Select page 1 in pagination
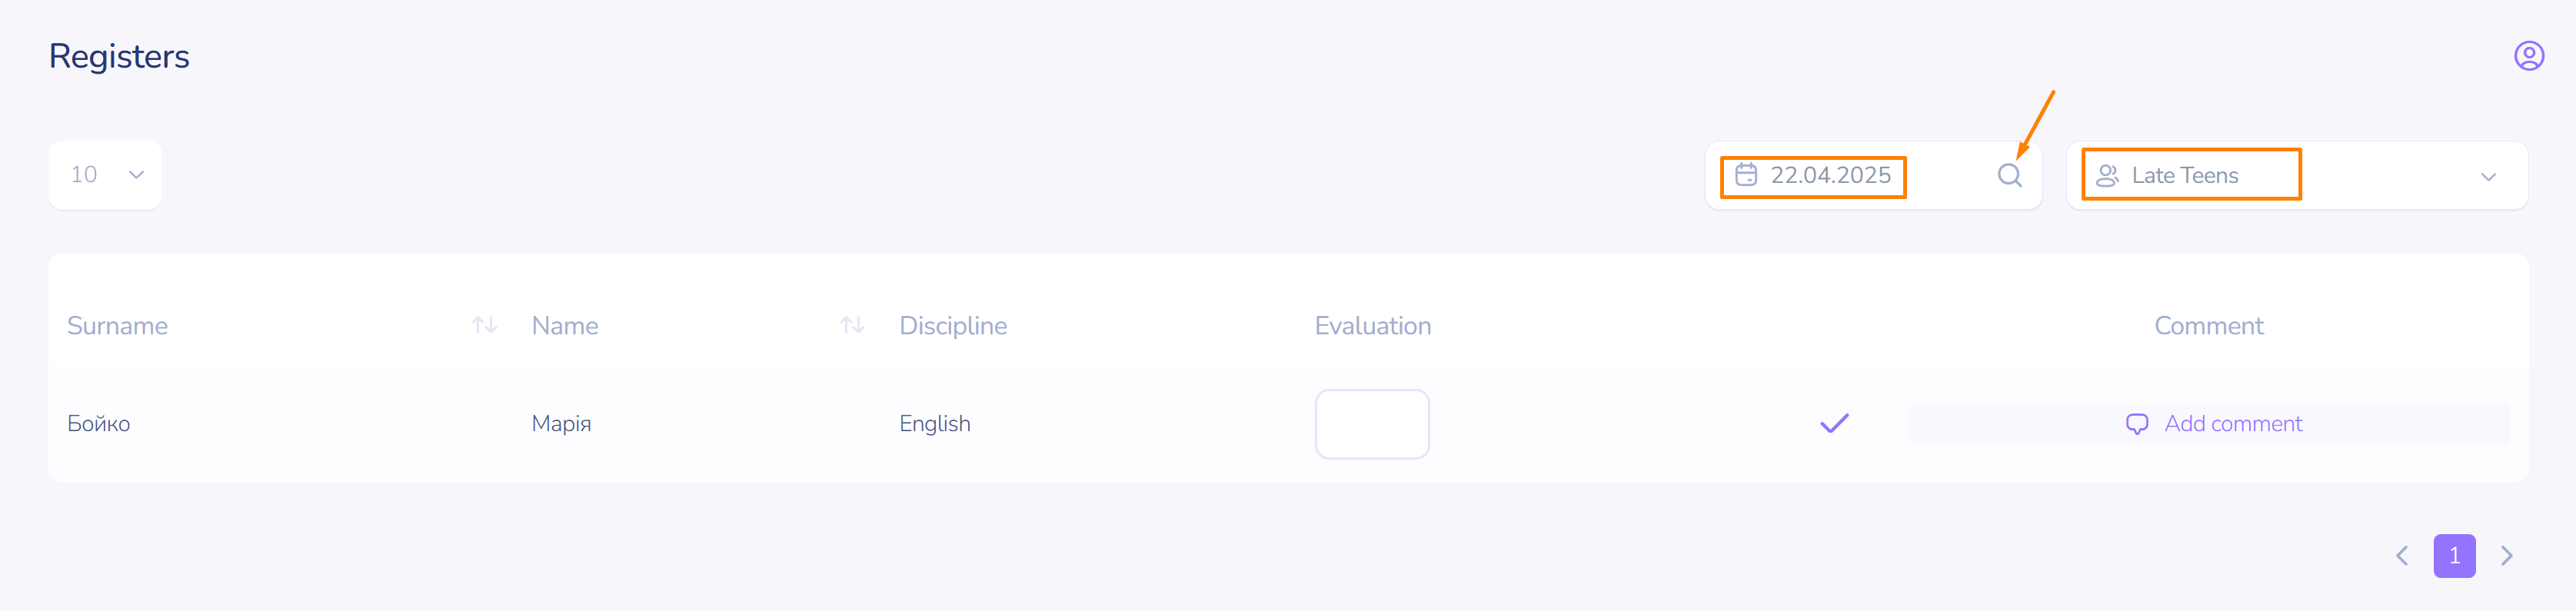The width and height of the screenshot is (2576, 611). click(2454, 556)
